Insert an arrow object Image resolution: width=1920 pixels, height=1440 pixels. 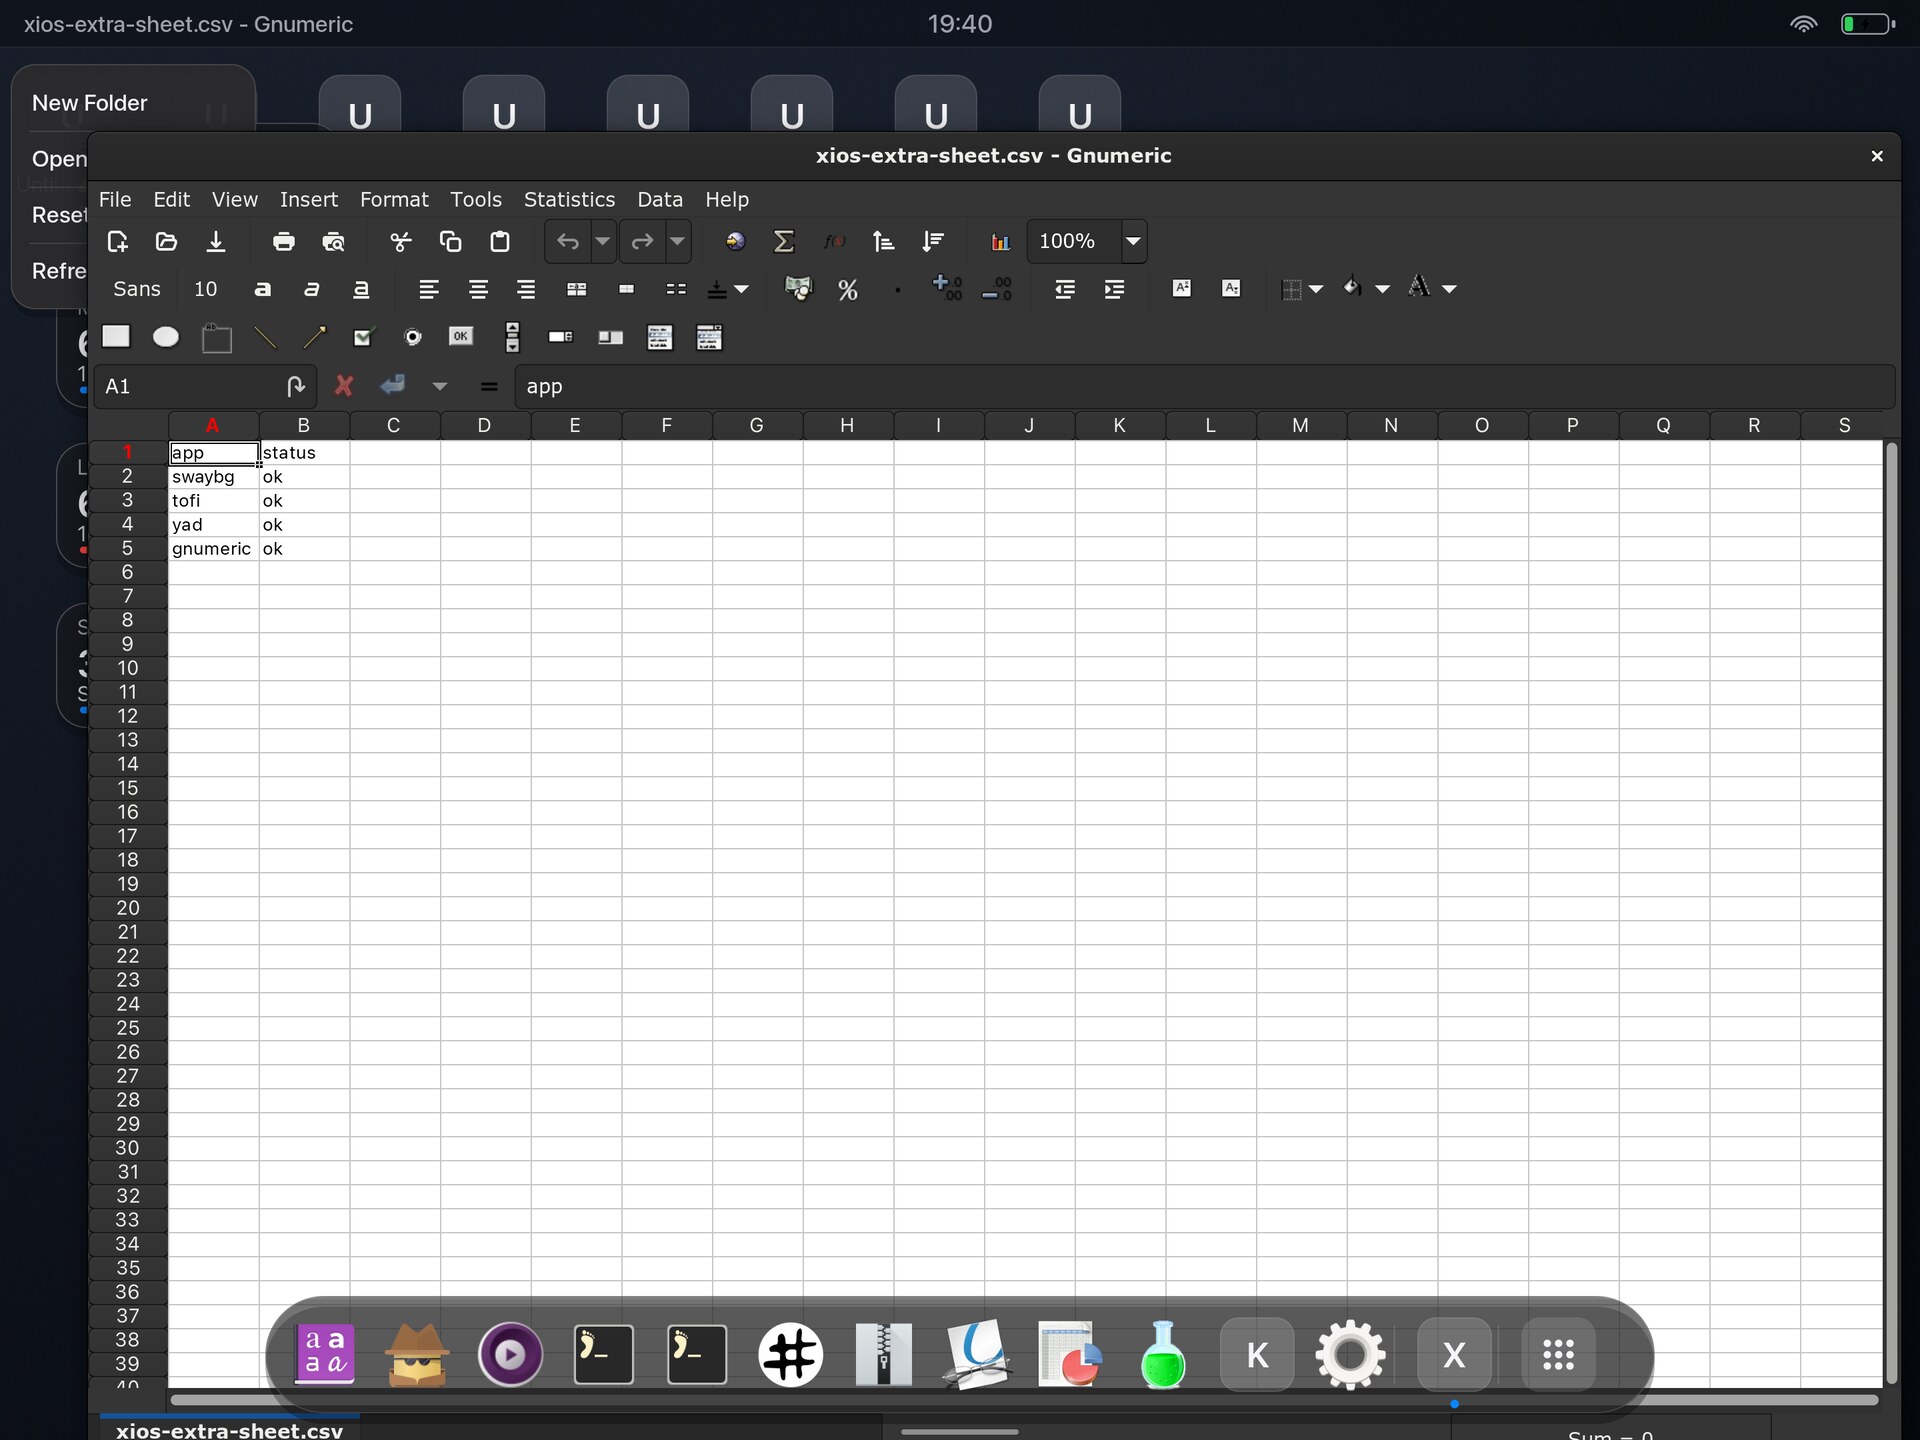click(x=314, y=337)
